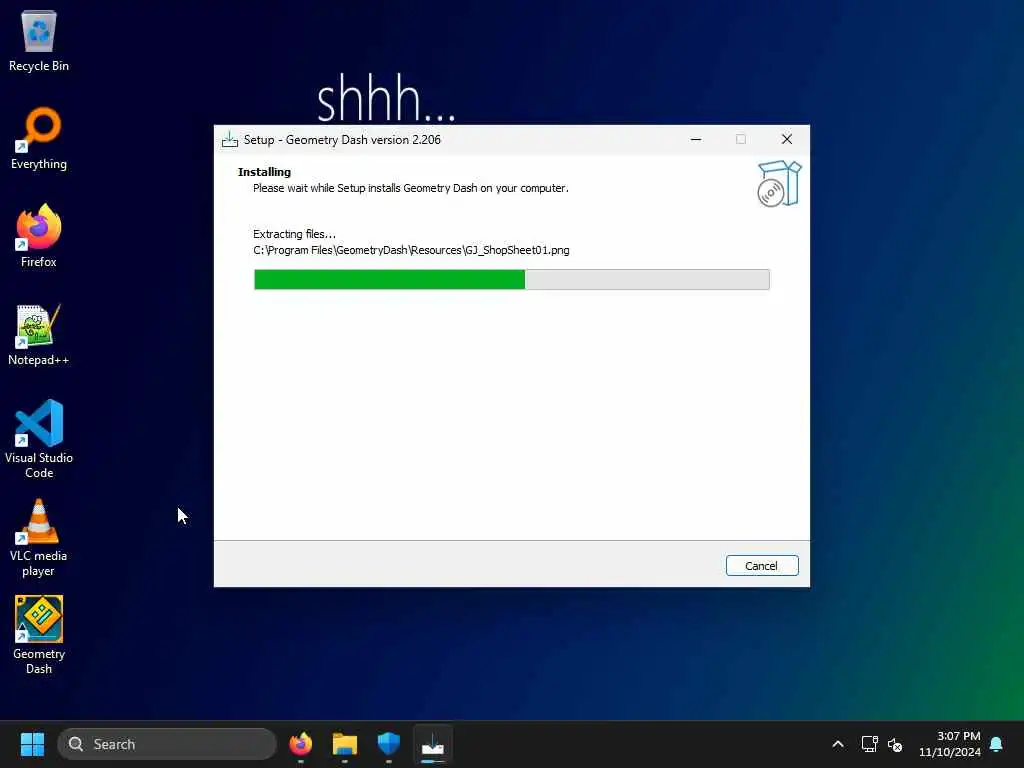
Task: Minimize the Setup window
Action: (x=696, y=140)
